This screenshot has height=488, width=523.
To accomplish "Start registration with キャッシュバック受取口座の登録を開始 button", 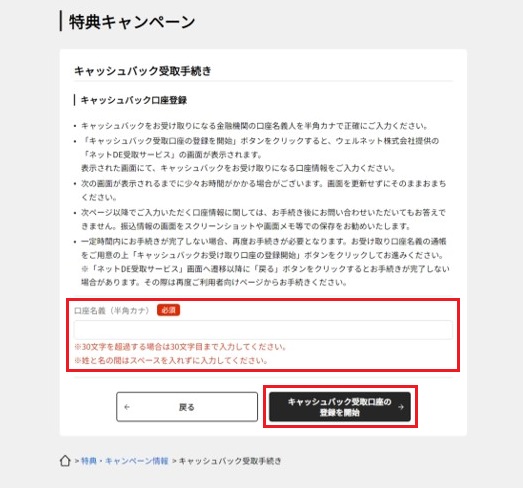I will click(x=340, y=407).
